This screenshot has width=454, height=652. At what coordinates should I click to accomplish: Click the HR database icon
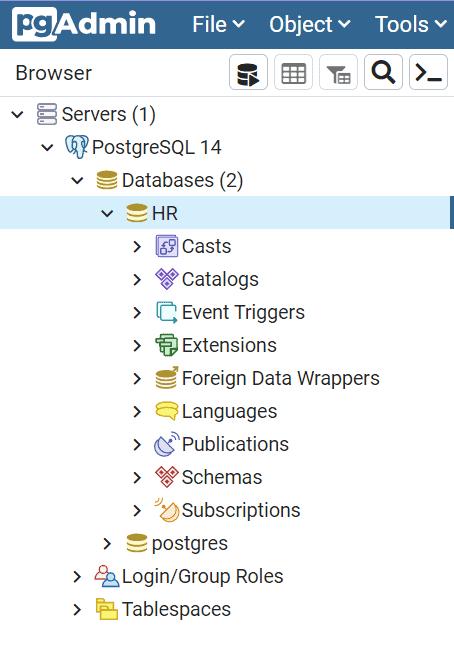click(x=137, y=213)
